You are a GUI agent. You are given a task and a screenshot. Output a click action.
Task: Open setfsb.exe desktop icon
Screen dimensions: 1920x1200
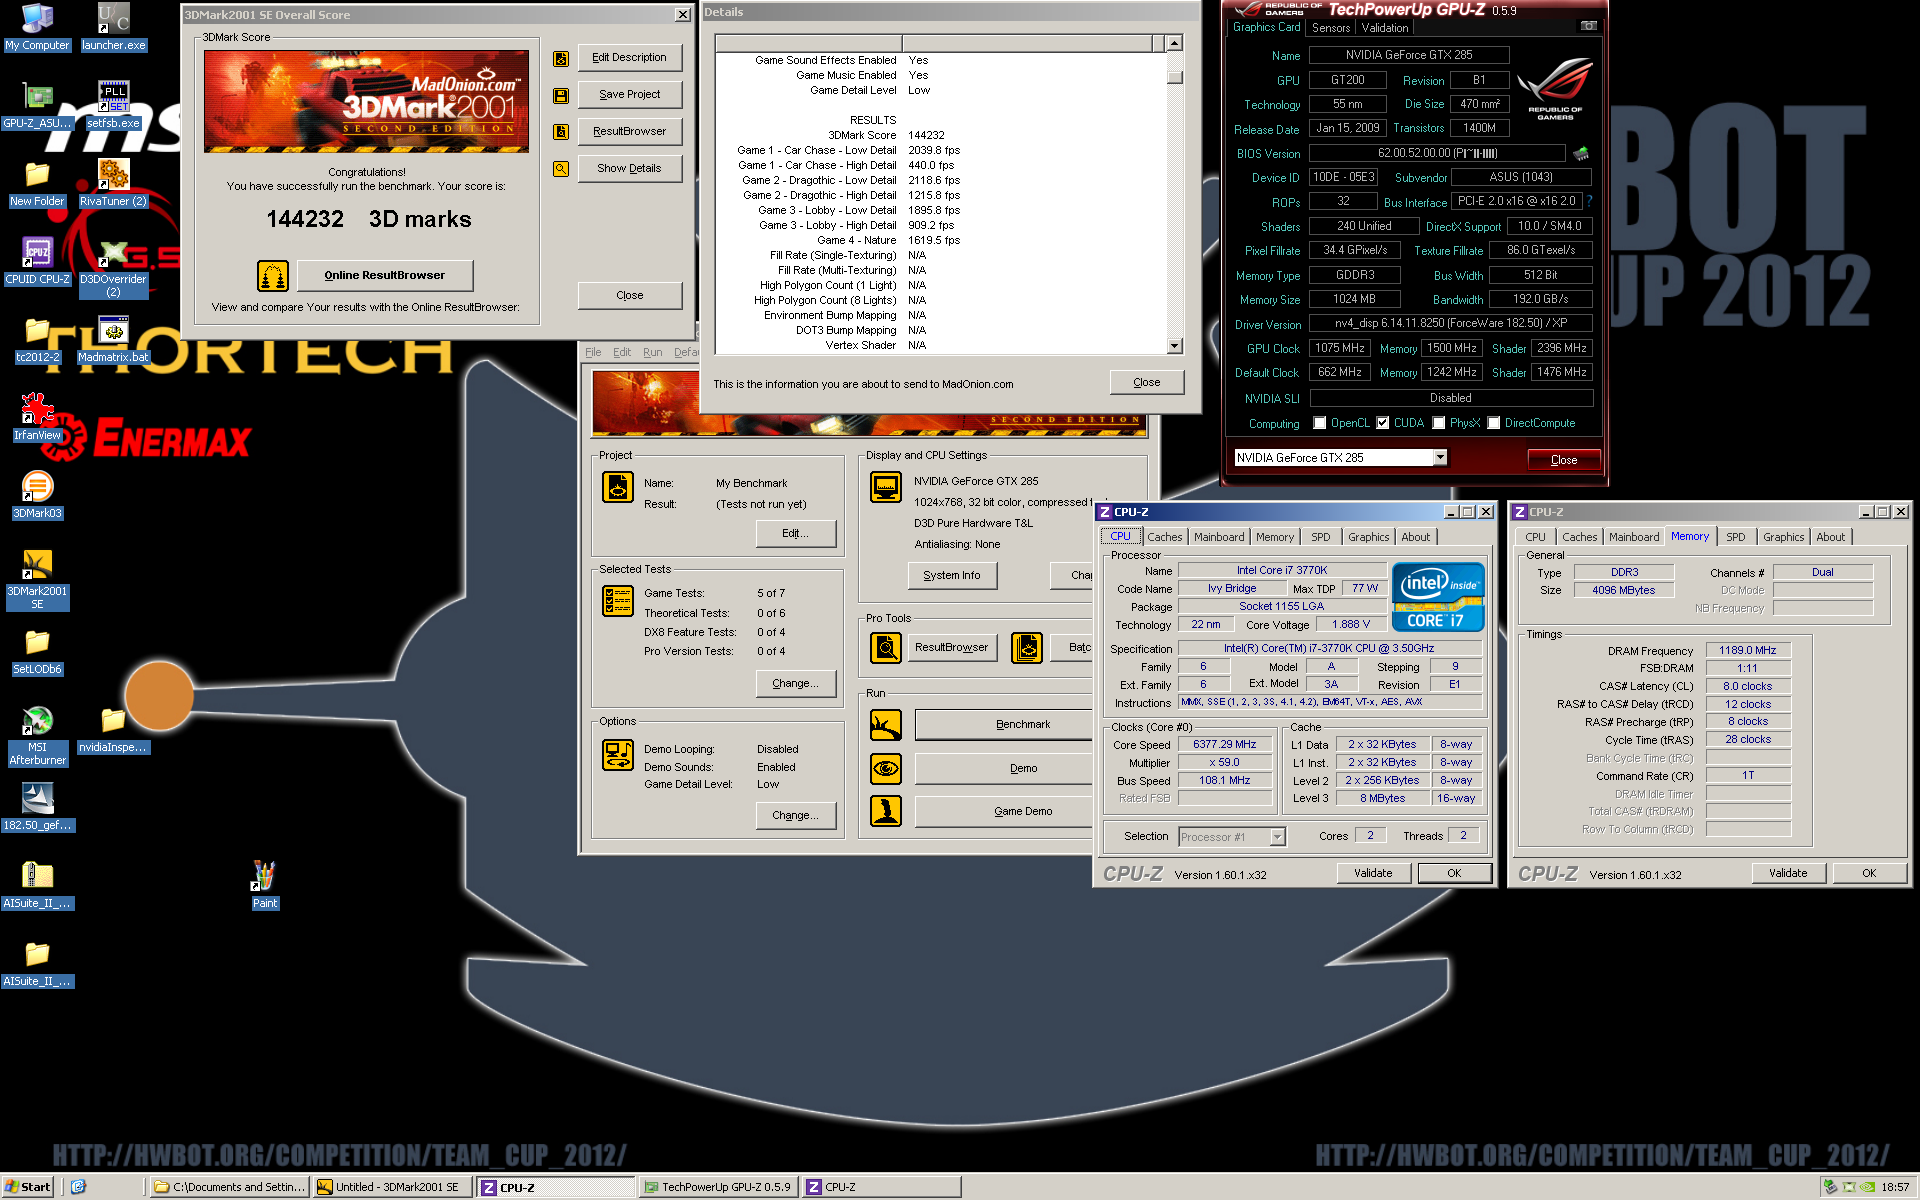113,105
